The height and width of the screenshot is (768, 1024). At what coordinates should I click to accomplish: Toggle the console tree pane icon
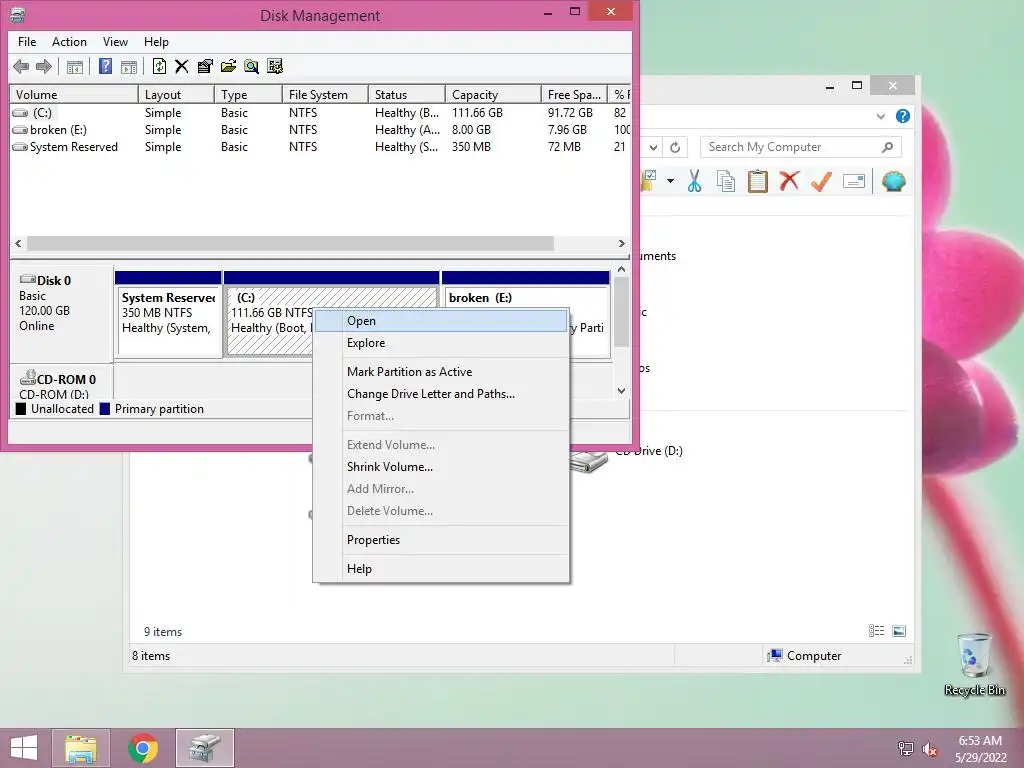(x=74, y=66)
